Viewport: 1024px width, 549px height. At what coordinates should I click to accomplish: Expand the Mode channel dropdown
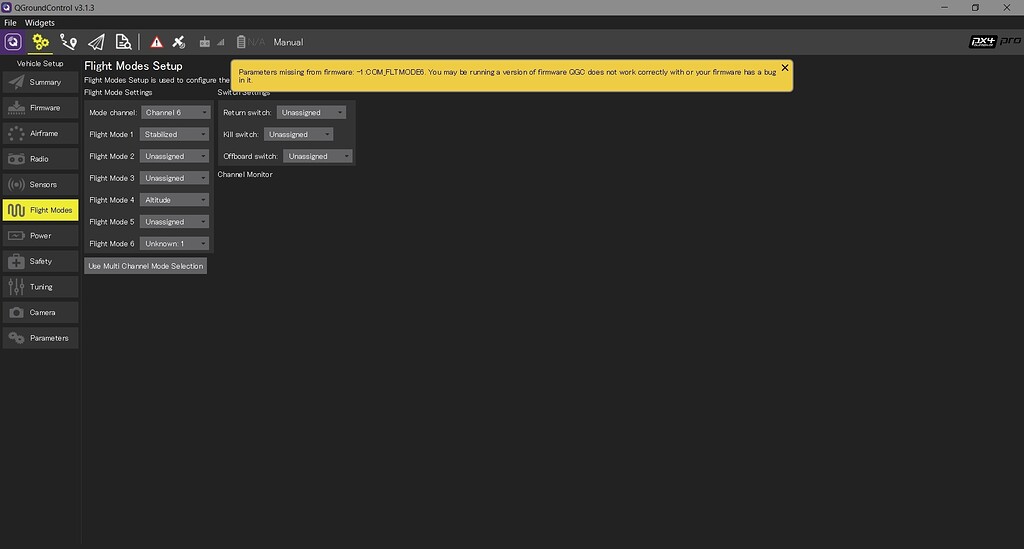coord(176,112)
